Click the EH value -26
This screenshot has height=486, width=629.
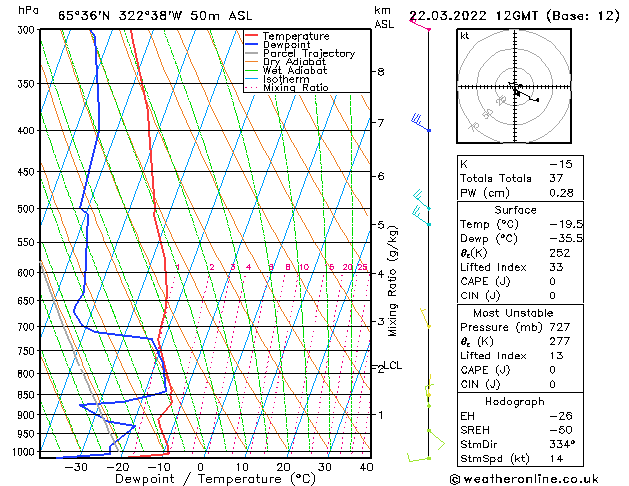click(x=561, y=416)
